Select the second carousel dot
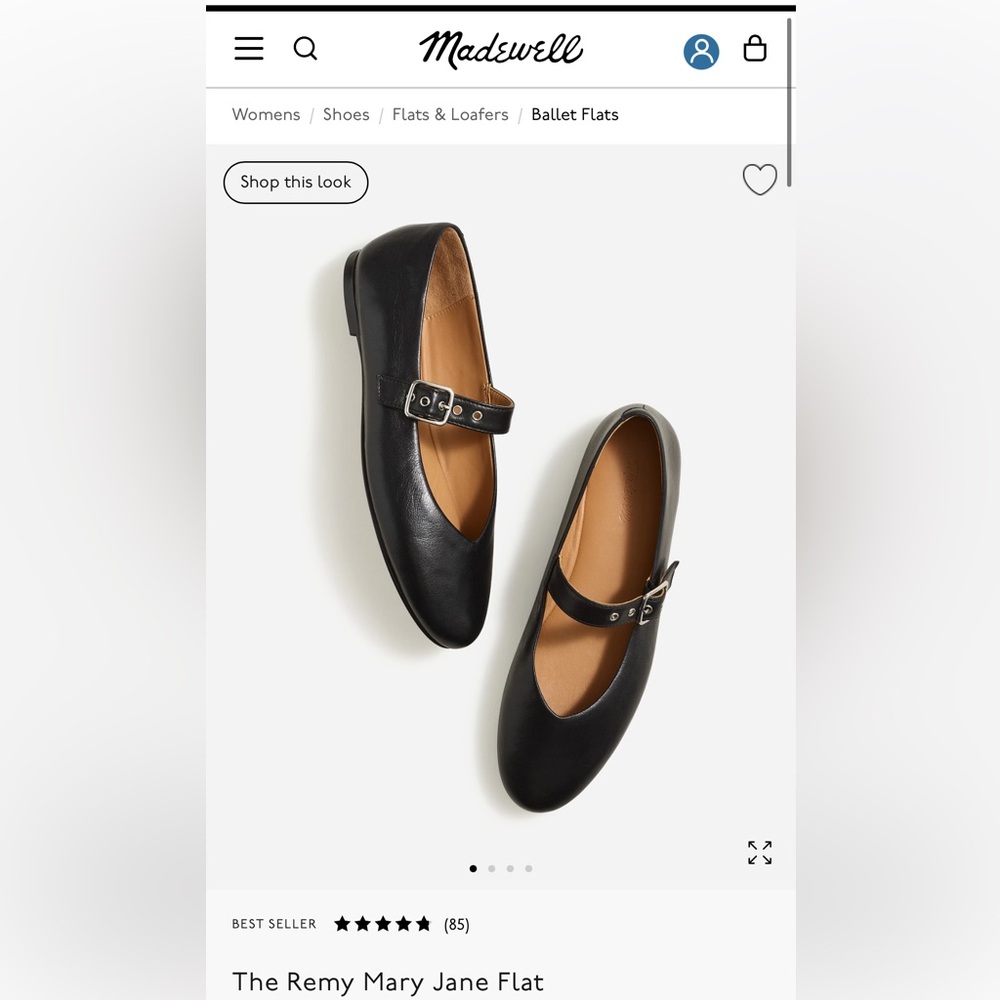 pyautogui.click(x=491, y=868)
